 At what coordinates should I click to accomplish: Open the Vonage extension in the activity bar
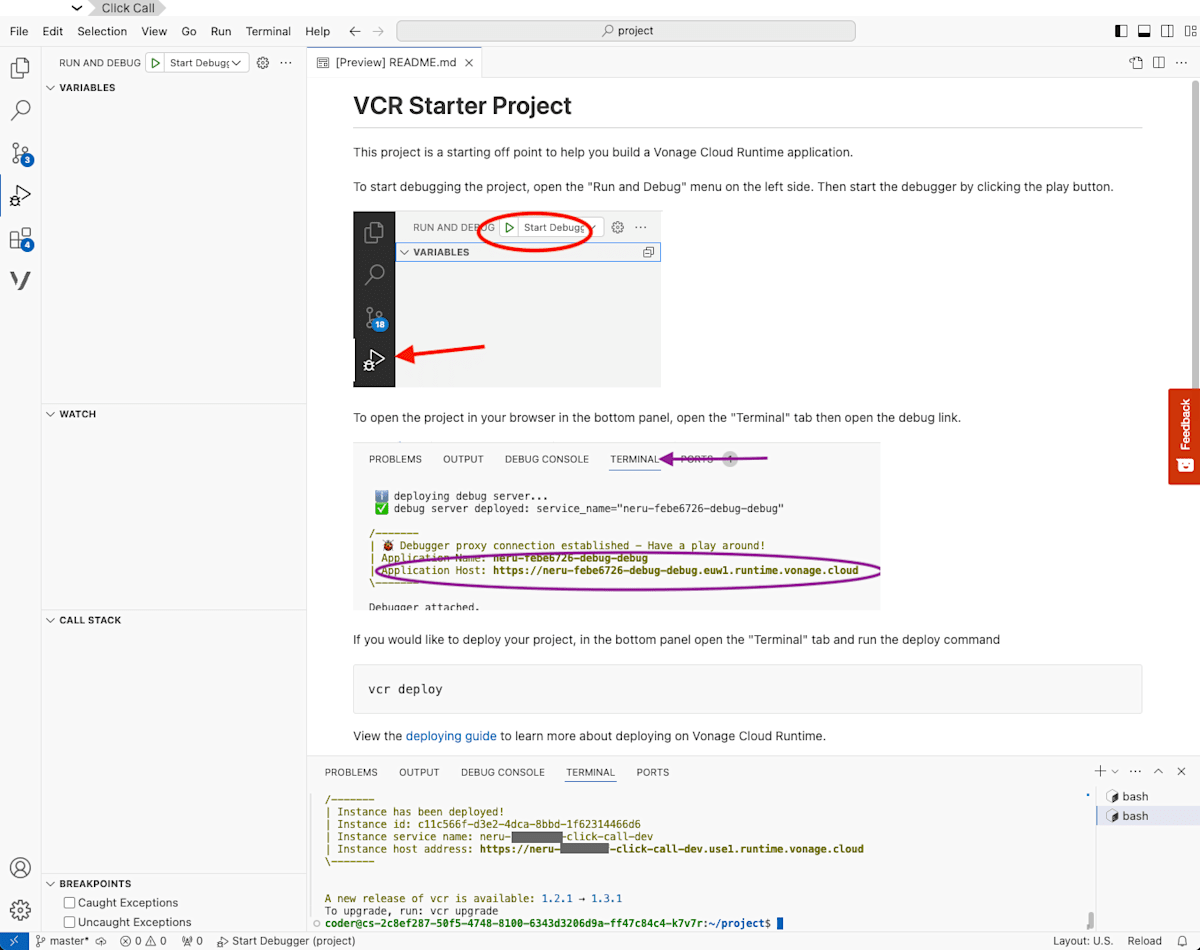coord(20,281)
